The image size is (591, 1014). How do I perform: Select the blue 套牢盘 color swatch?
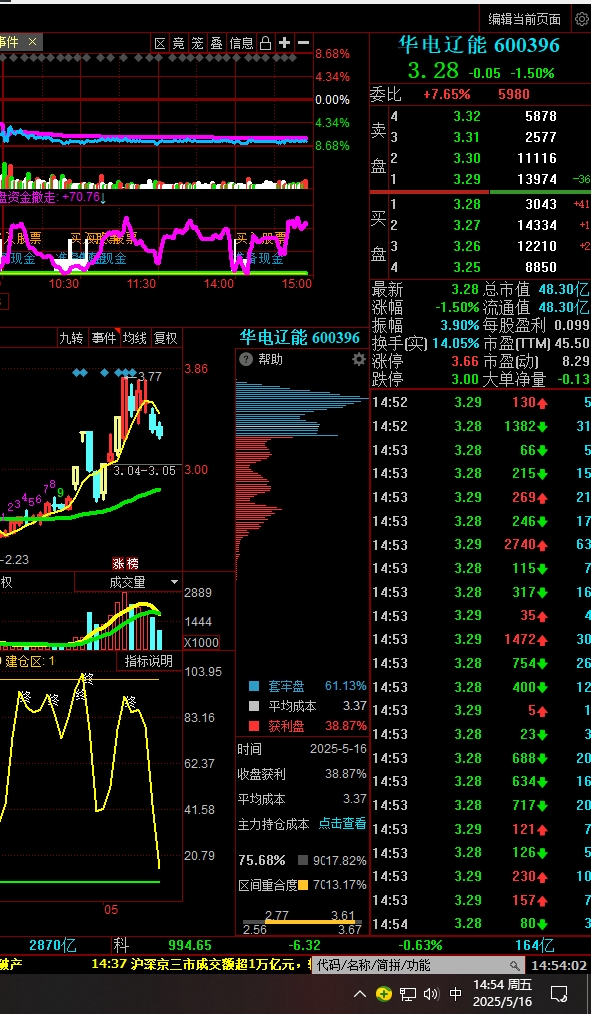[x=254, y=686]
